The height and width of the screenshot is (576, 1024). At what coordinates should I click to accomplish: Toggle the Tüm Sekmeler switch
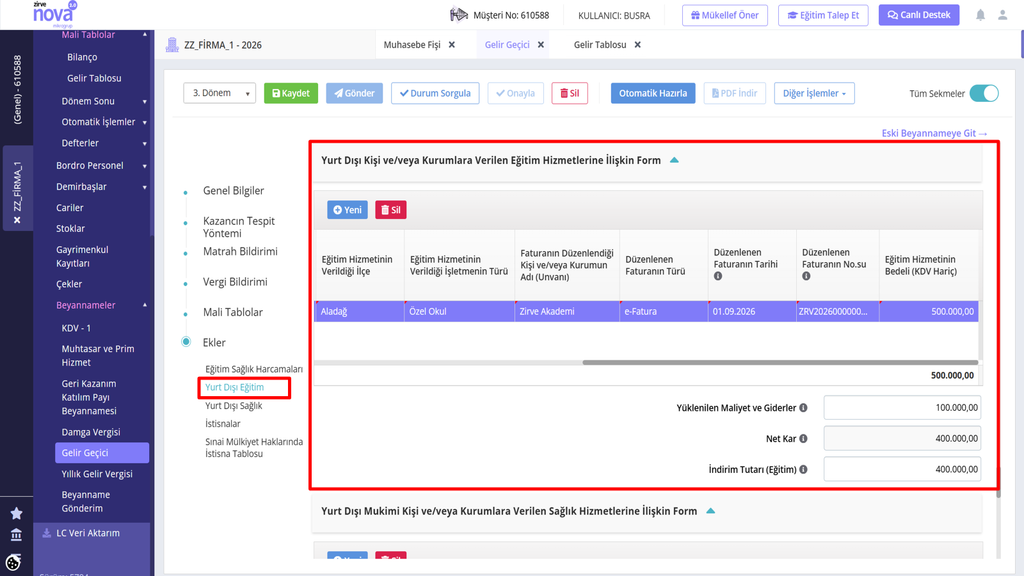point(984,93)
